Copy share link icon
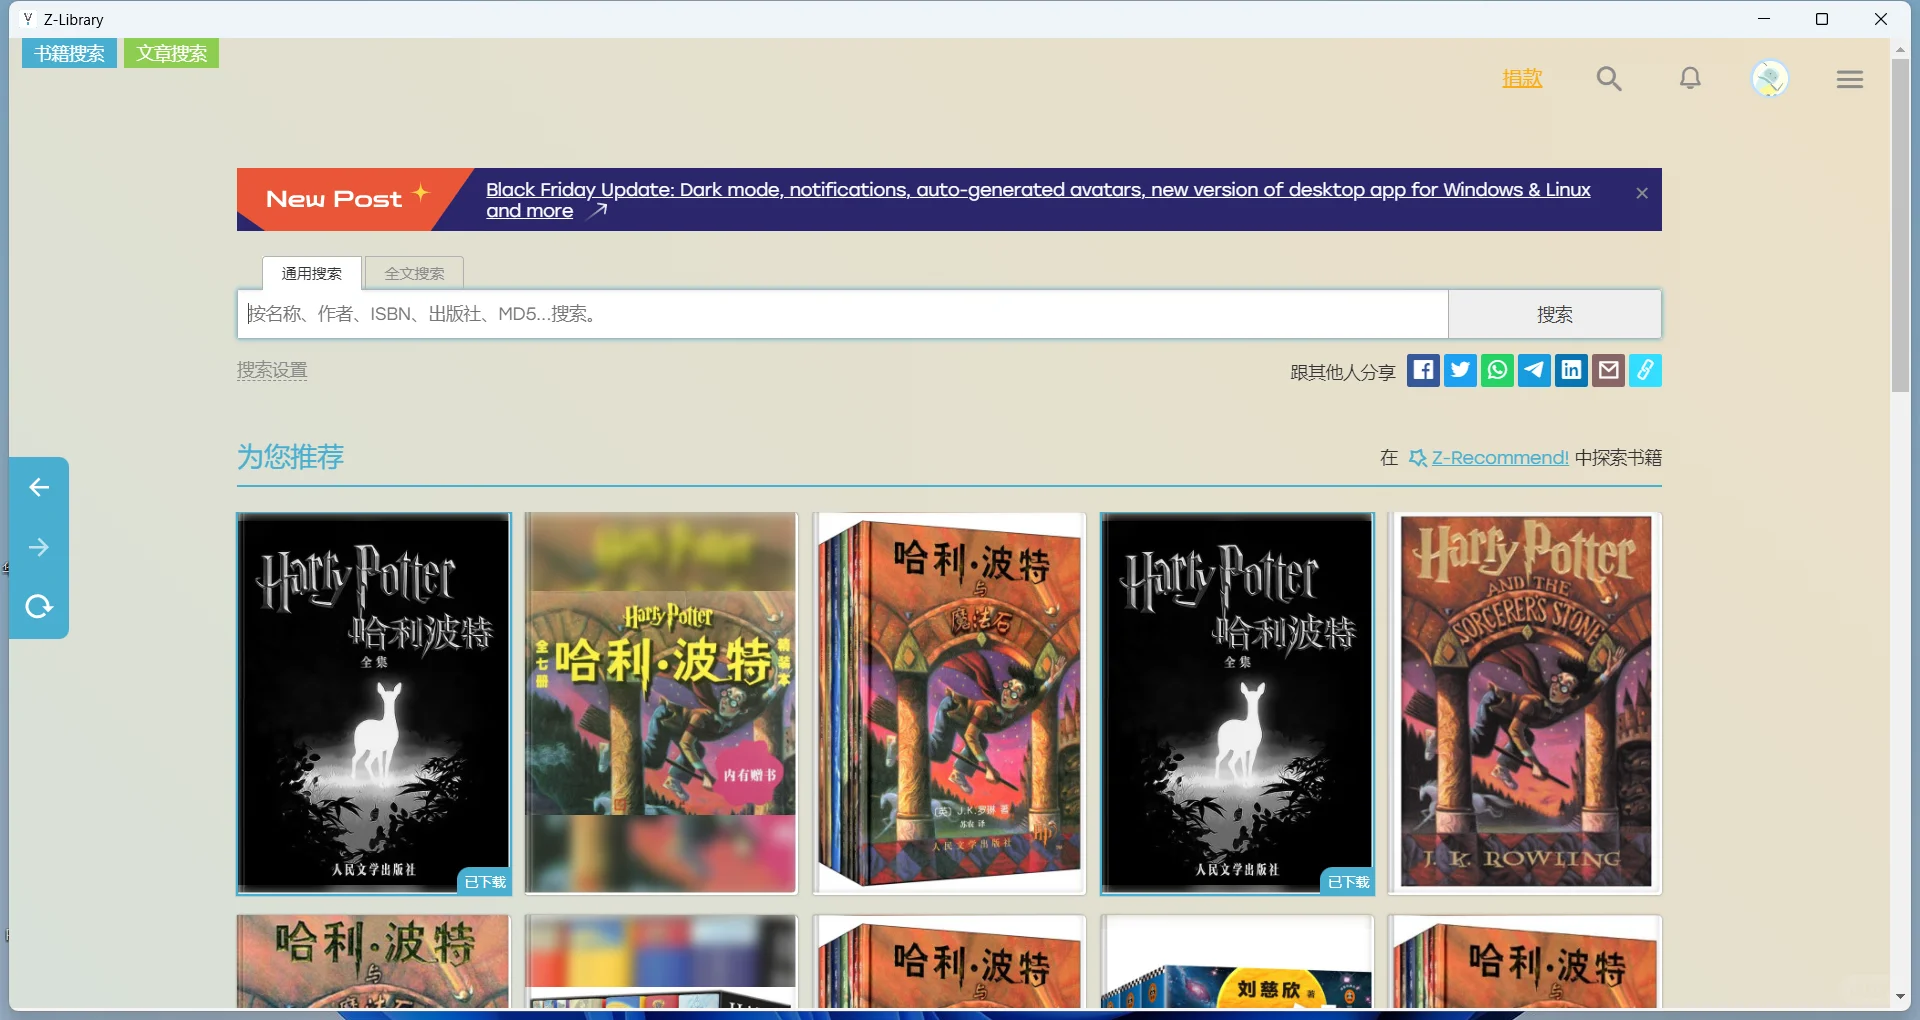Viewport: 1920px width, 1020px height. tap(1645, 371)
